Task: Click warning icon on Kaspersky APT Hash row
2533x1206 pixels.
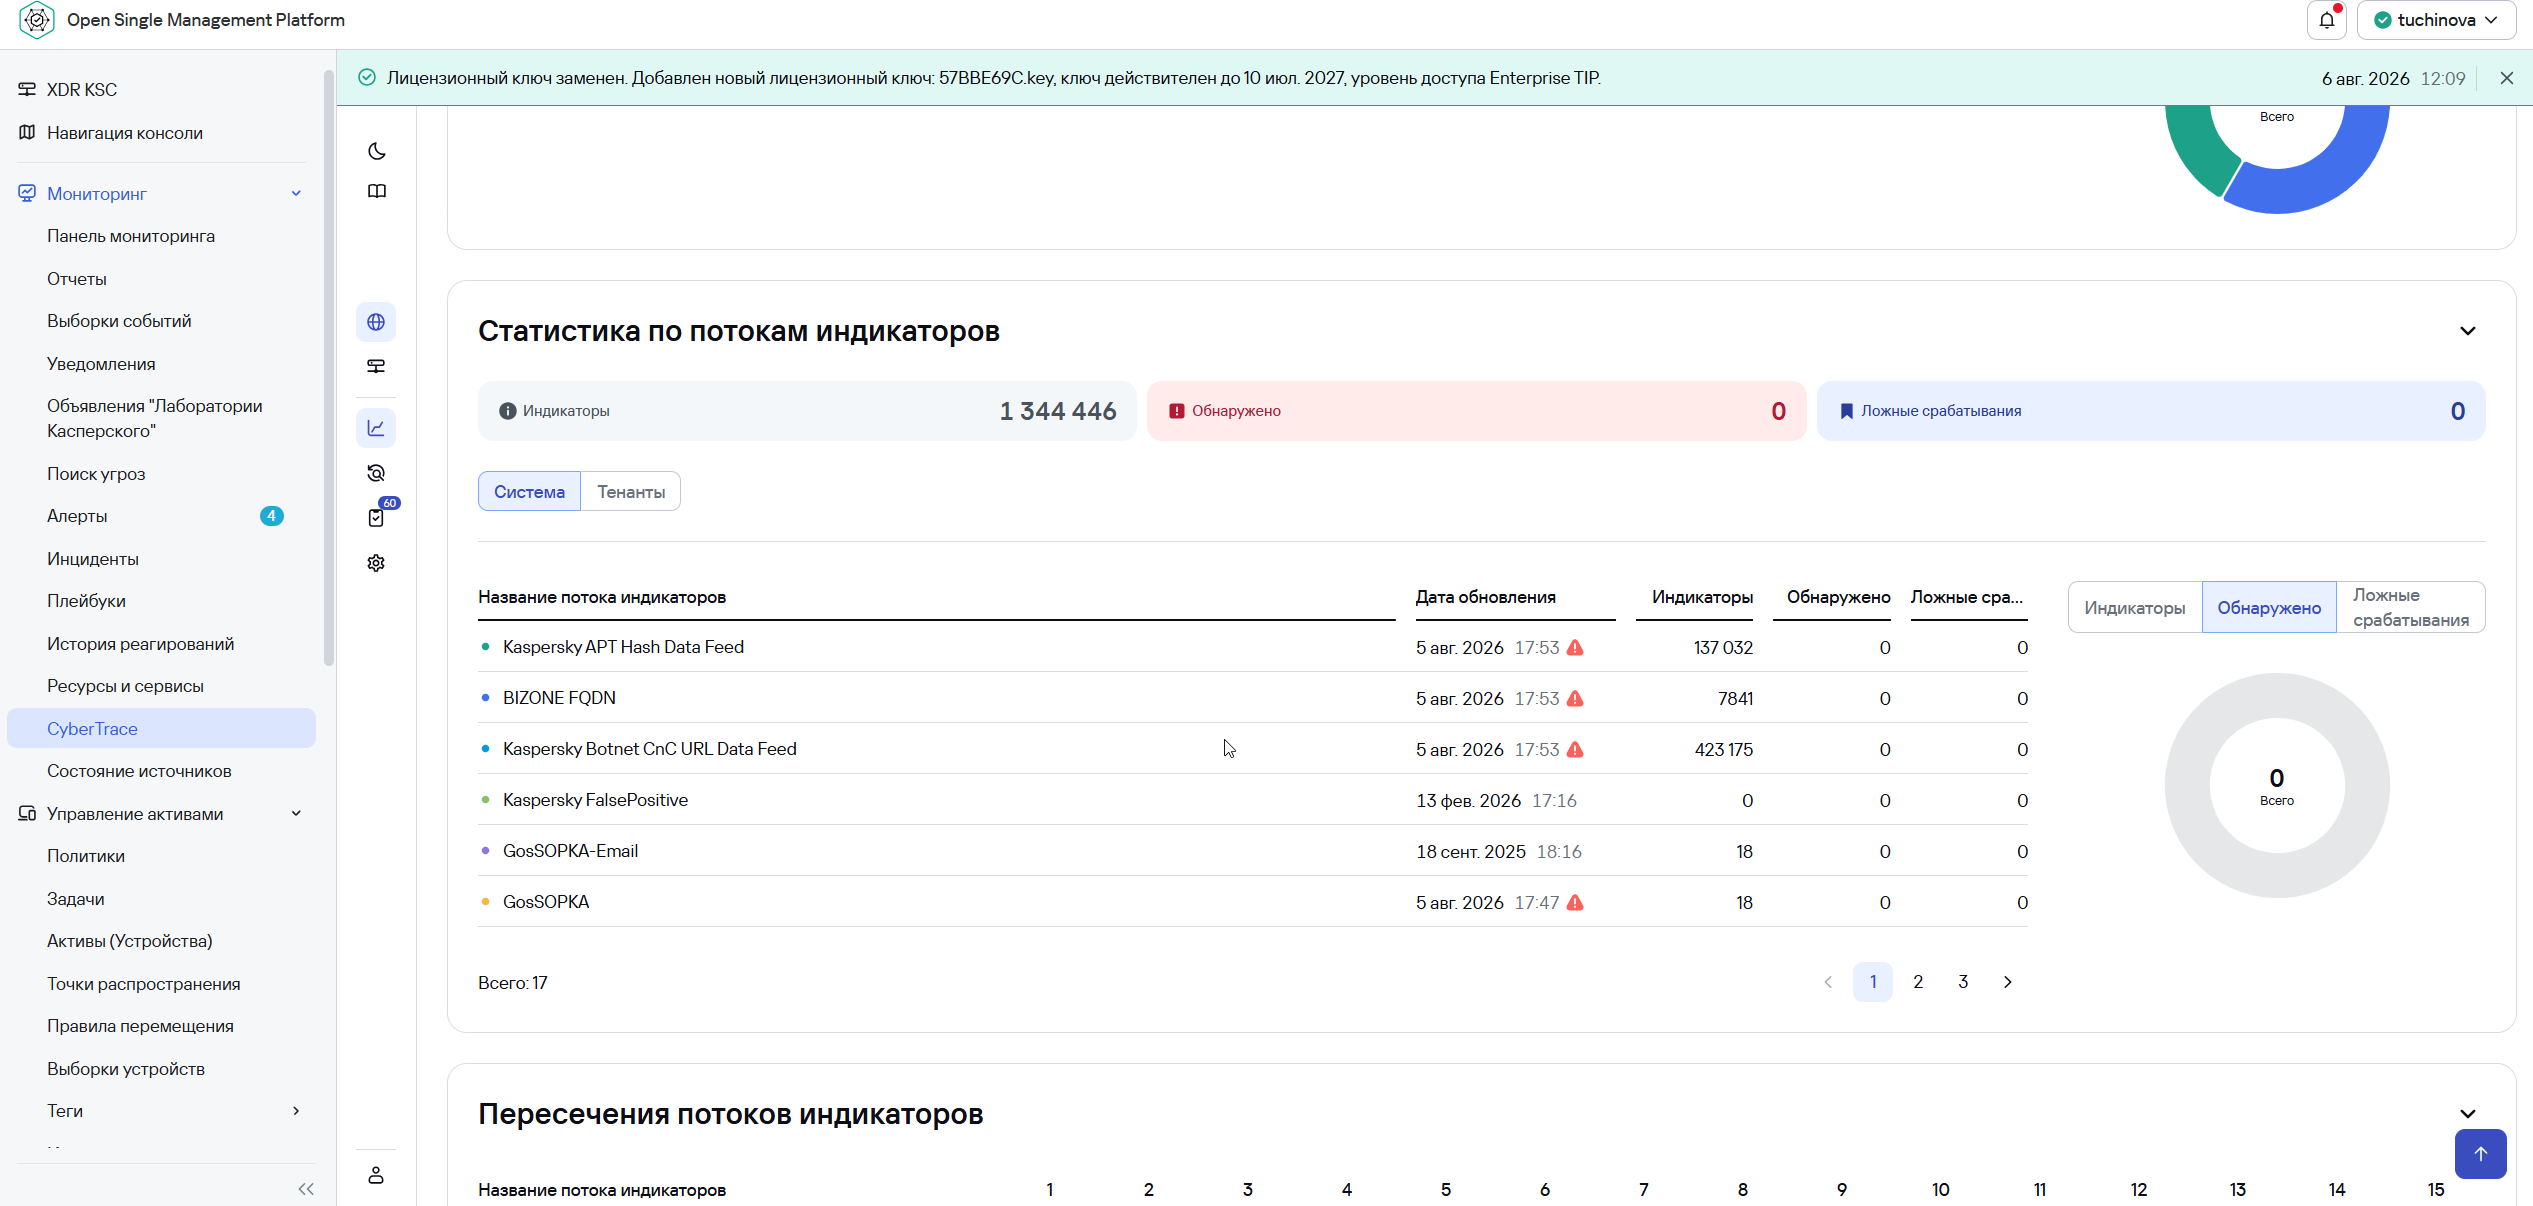Action: (1575, 648)
